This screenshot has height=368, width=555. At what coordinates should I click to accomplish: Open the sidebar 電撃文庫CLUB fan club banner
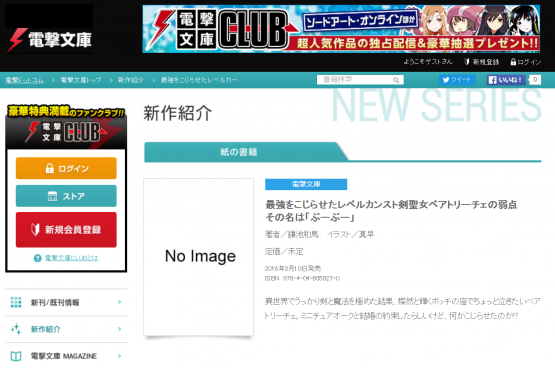tap(66, 127)
